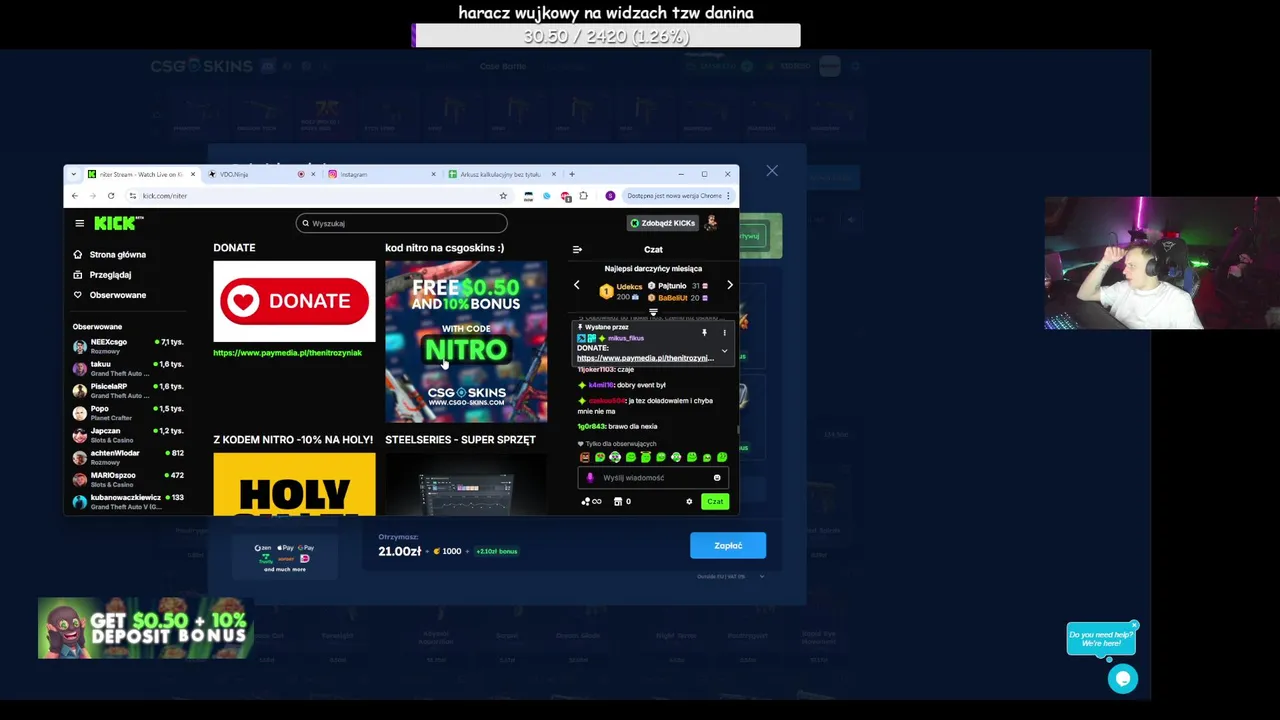Click the blue Zapłać button
Viewport: 1280px width, 720px height.
[x=728, y=545]
